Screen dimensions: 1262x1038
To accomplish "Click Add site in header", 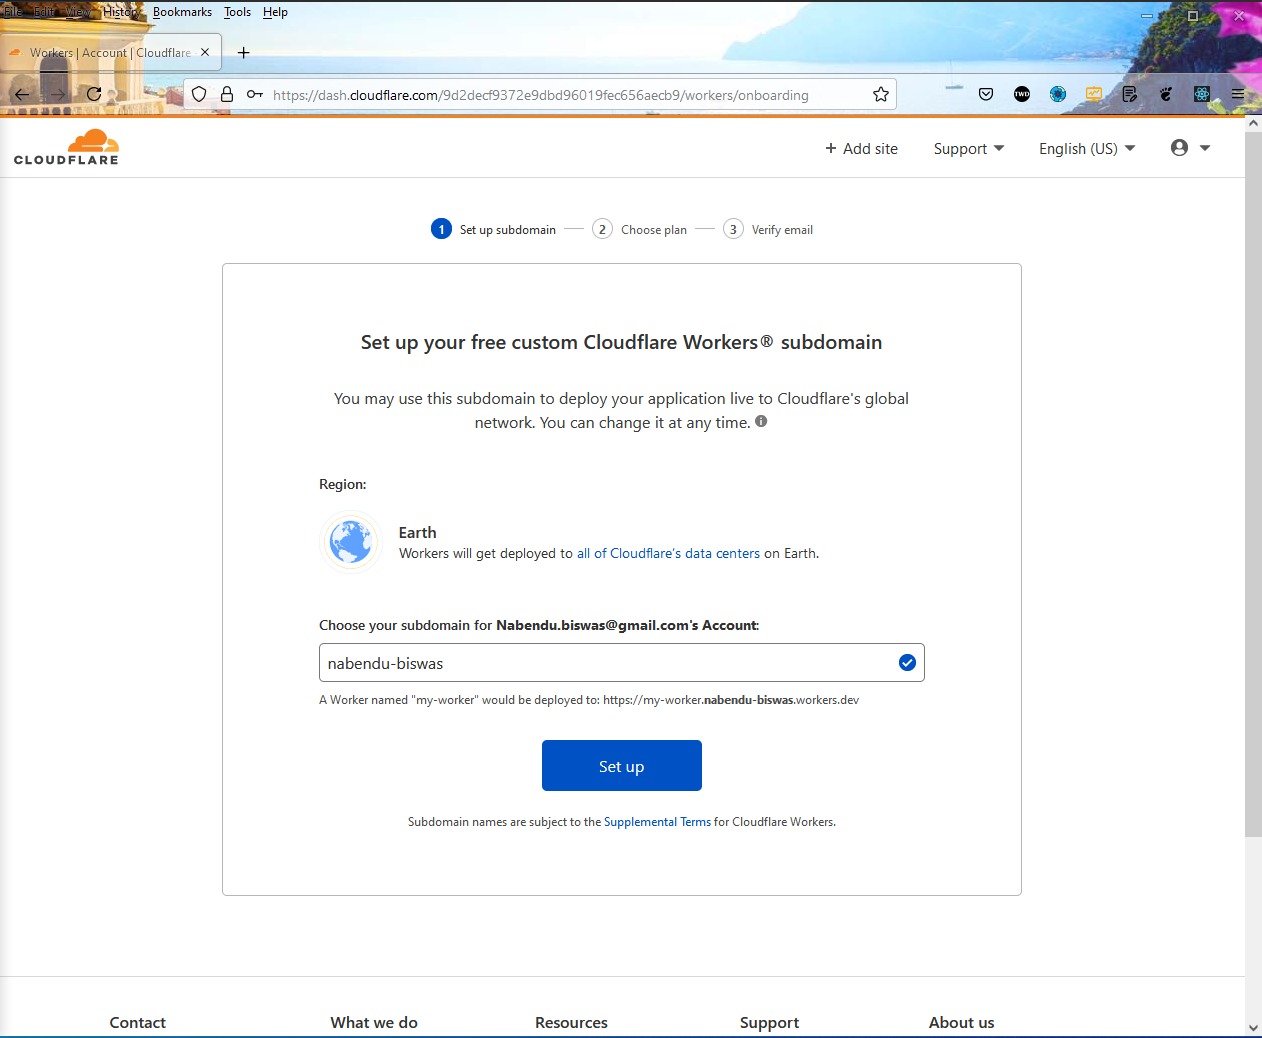I will pyautogui.click(x=861, y=148).
